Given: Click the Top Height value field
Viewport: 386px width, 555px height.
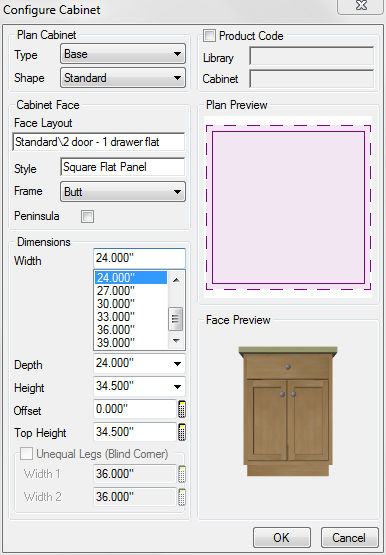Looking at the screenshot, I should [x=135, y=432].
